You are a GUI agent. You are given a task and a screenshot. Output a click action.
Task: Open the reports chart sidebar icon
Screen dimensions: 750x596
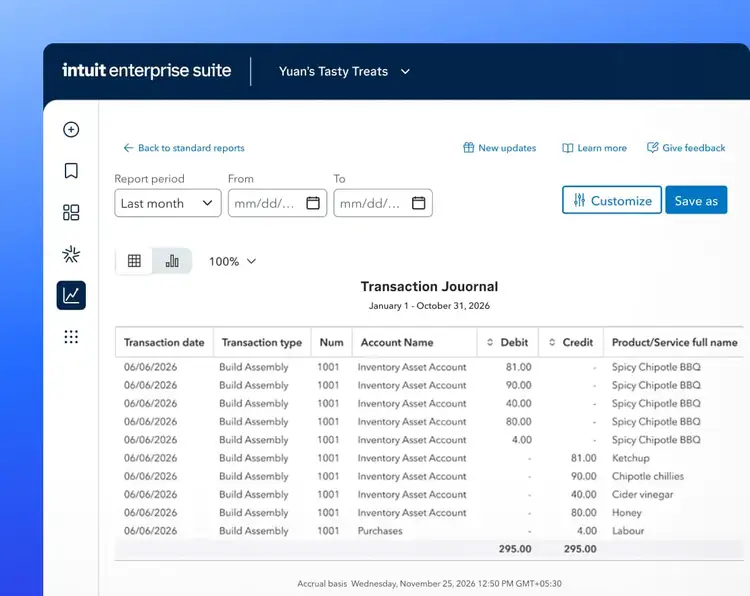click(71, 295)
